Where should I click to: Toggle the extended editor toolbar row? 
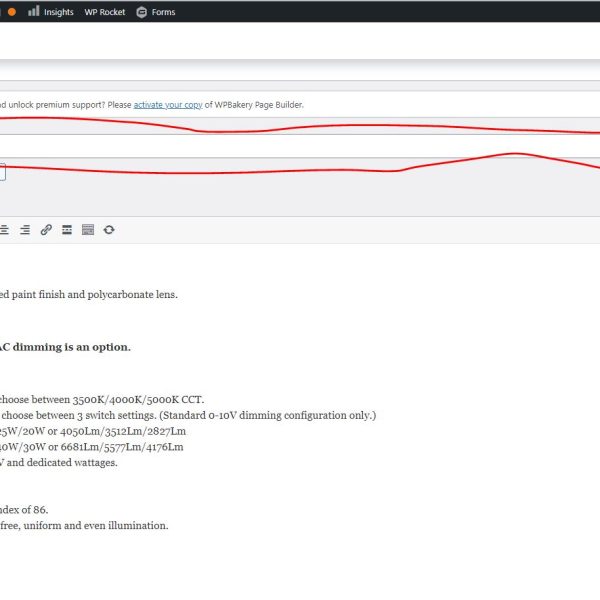pyautogui.click(x=88, y=230)
